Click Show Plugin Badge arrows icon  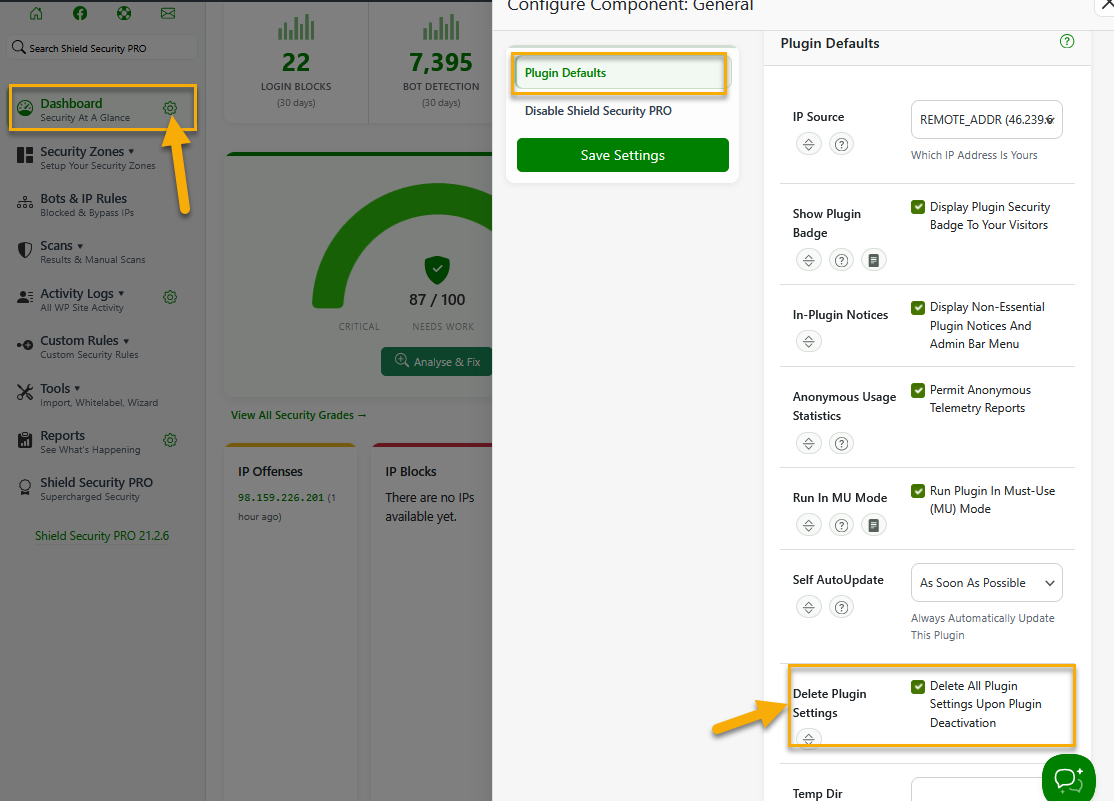coord(809,260)
